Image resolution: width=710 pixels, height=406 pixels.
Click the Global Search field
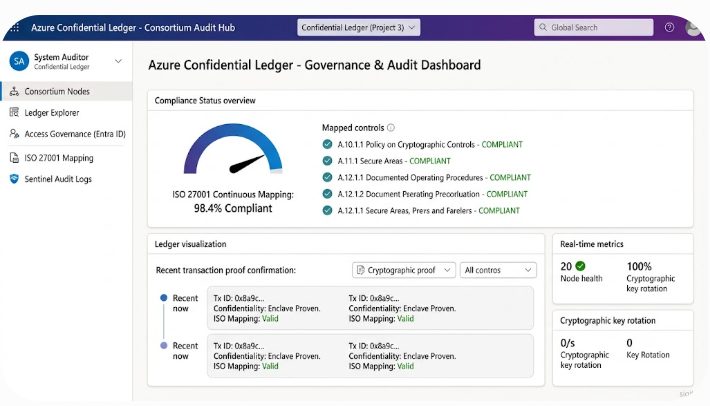pos(594,28)
